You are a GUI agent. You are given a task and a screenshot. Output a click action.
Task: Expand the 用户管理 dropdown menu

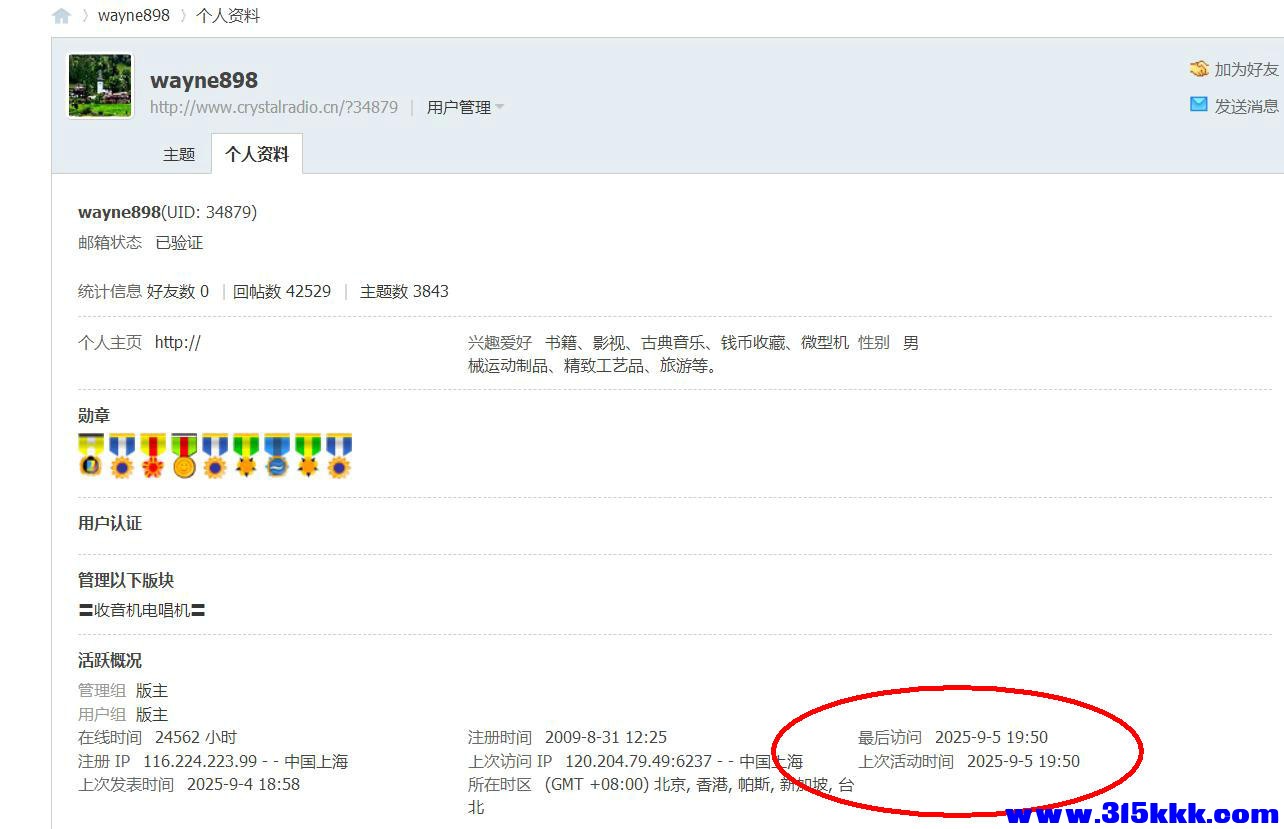465,107
